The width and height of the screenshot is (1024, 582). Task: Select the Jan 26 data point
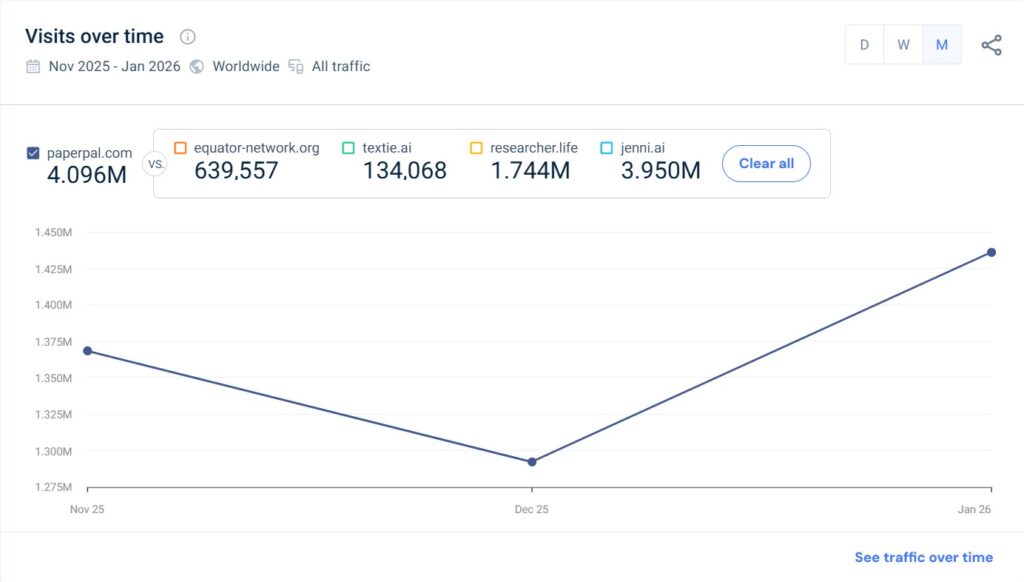(x=990, y=253)
